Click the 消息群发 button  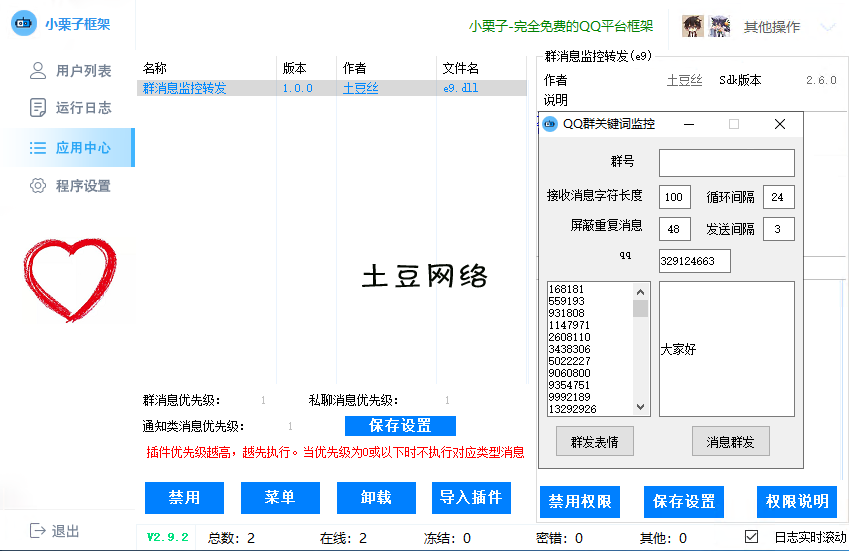(x=730, y=442)
